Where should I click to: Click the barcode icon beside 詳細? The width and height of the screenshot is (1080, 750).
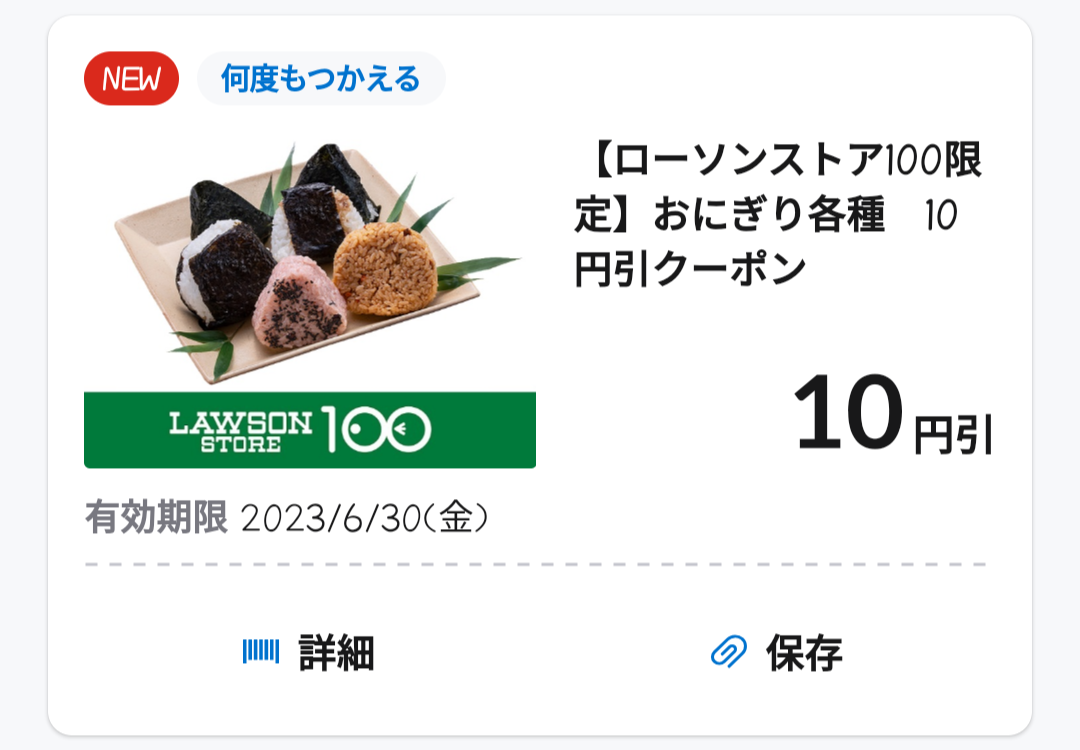(x=261, y=653)
